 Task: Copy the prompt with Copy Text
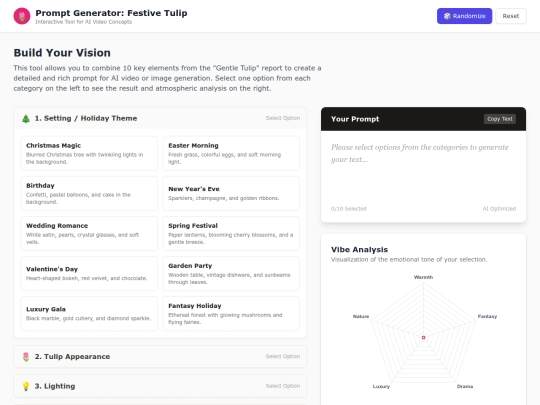click(x=500, y=119)
